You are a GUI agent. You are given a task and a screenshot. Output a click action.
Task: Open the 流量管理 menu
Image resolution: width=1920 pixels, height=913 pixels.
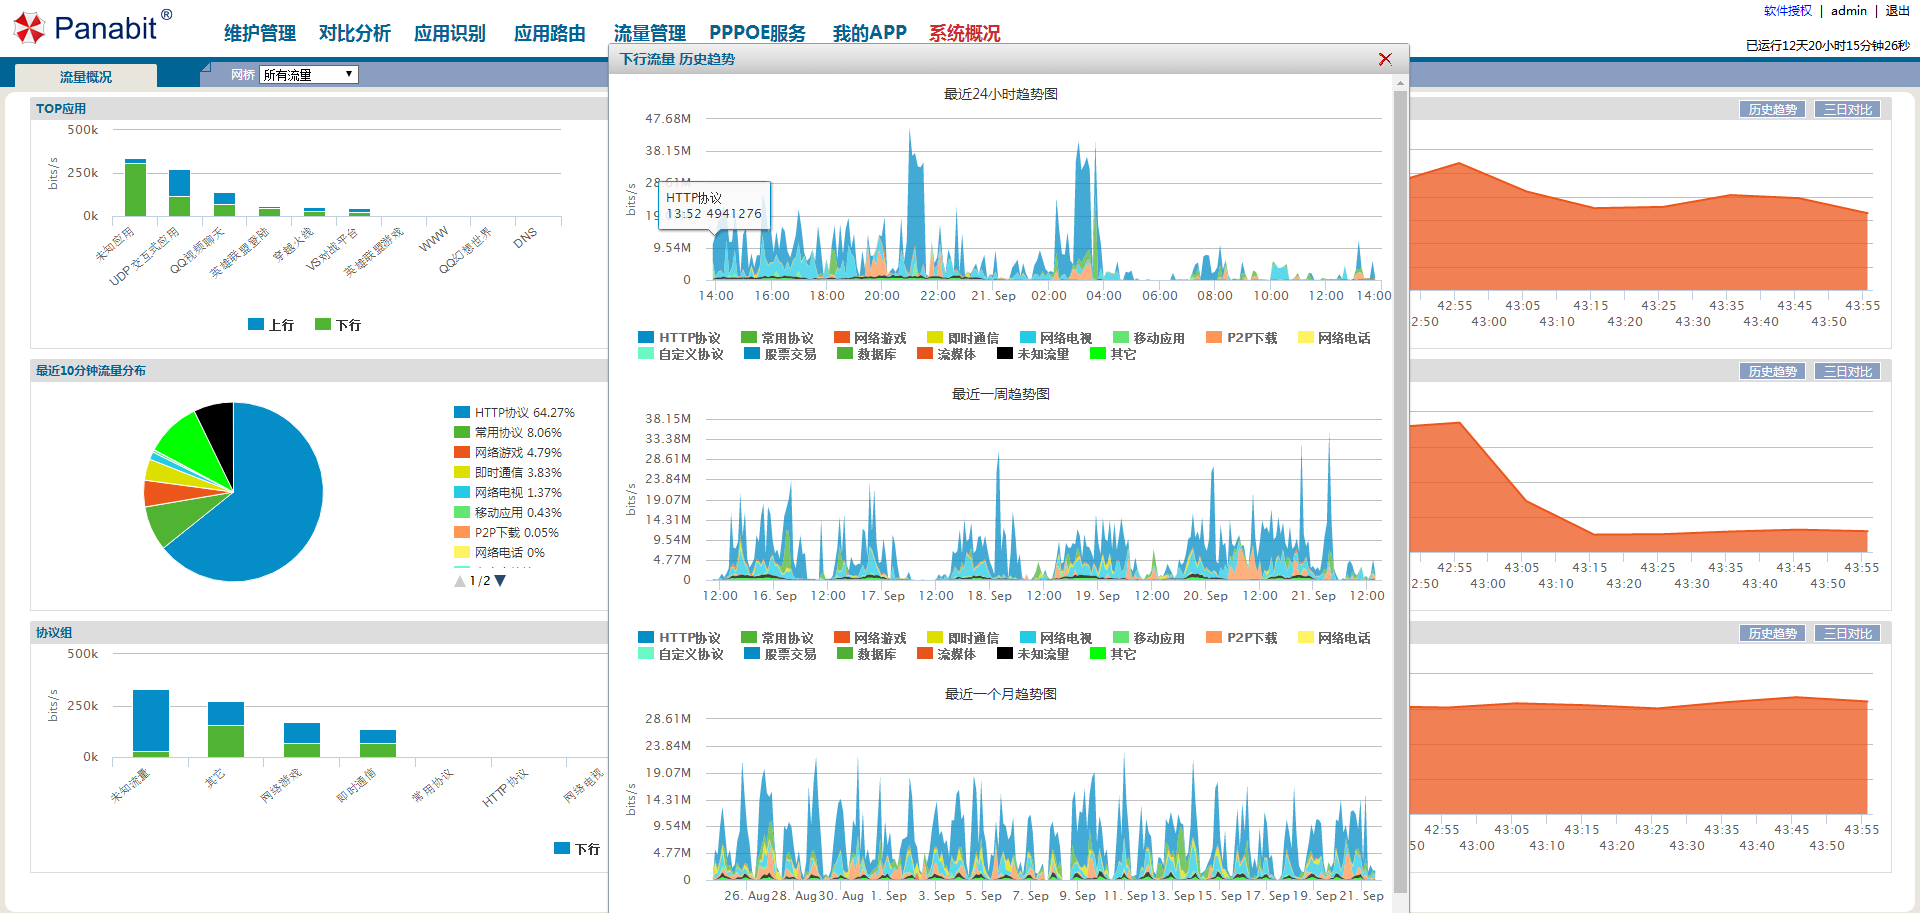tap(650, 33)
